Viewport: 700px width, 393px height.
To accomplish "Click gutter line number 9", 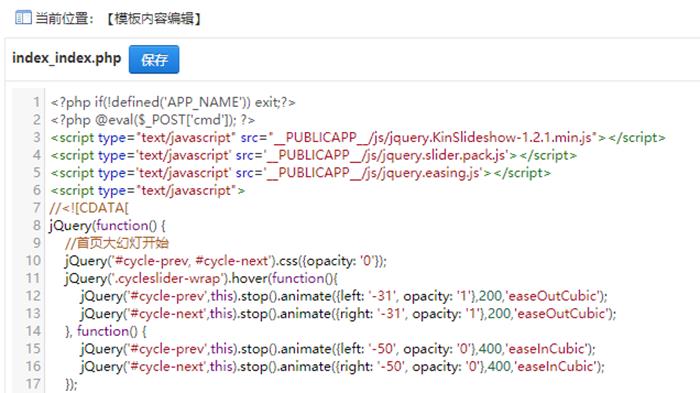I will [x=37, y=243].
